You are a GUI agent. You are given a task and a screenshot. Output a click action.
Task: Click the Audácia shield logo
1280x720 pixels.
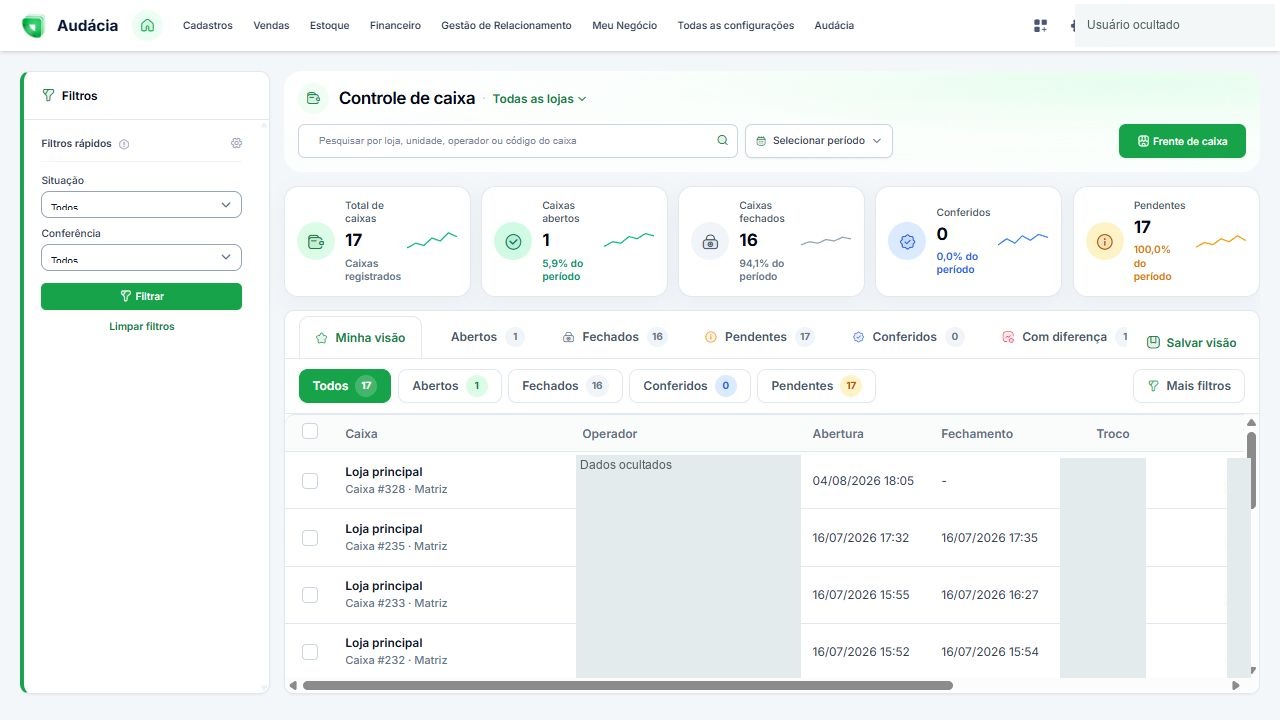point(33,26)
